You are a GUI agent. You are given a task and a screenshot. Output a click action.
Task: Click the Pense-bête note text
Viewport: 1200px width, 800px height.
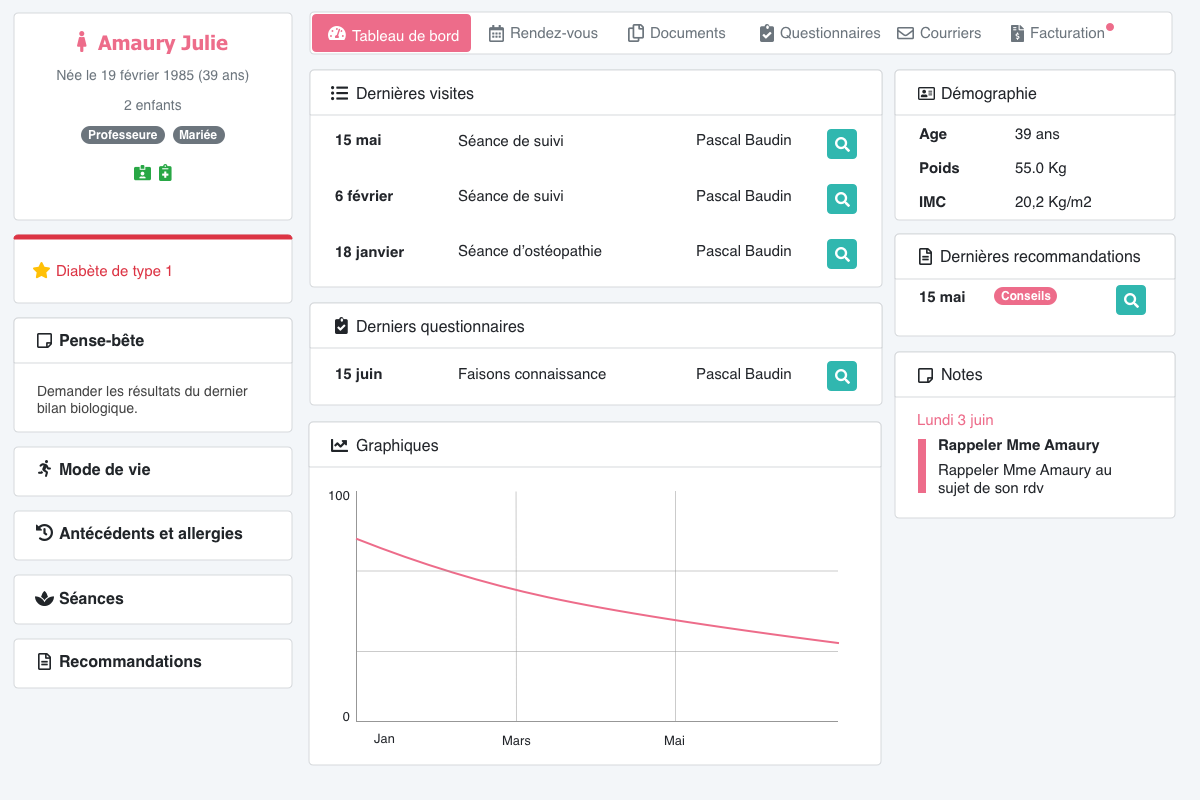[x=142, y=400]
